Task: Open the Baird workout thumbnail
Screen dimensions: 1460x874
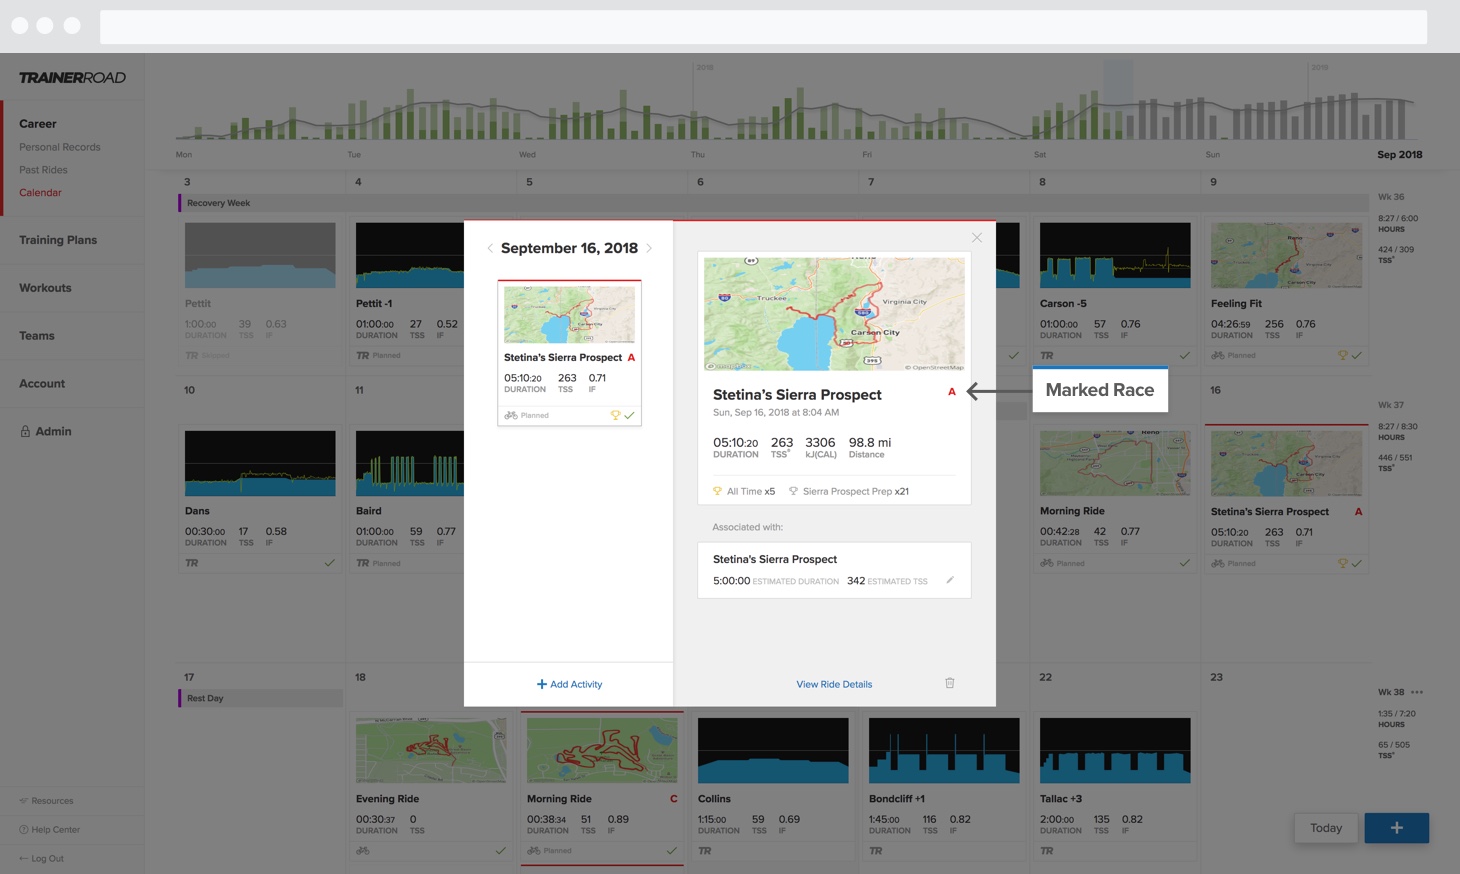Action: pyautogui.click(x=410, y=463)
